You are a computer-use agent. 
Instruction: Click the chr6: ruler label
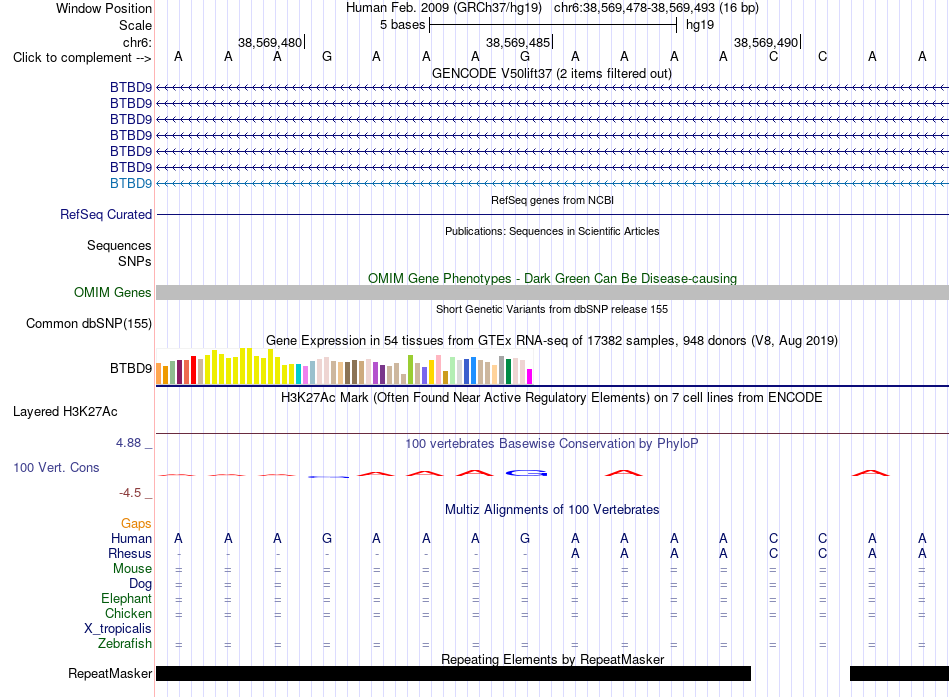click(x=137, y=42)
